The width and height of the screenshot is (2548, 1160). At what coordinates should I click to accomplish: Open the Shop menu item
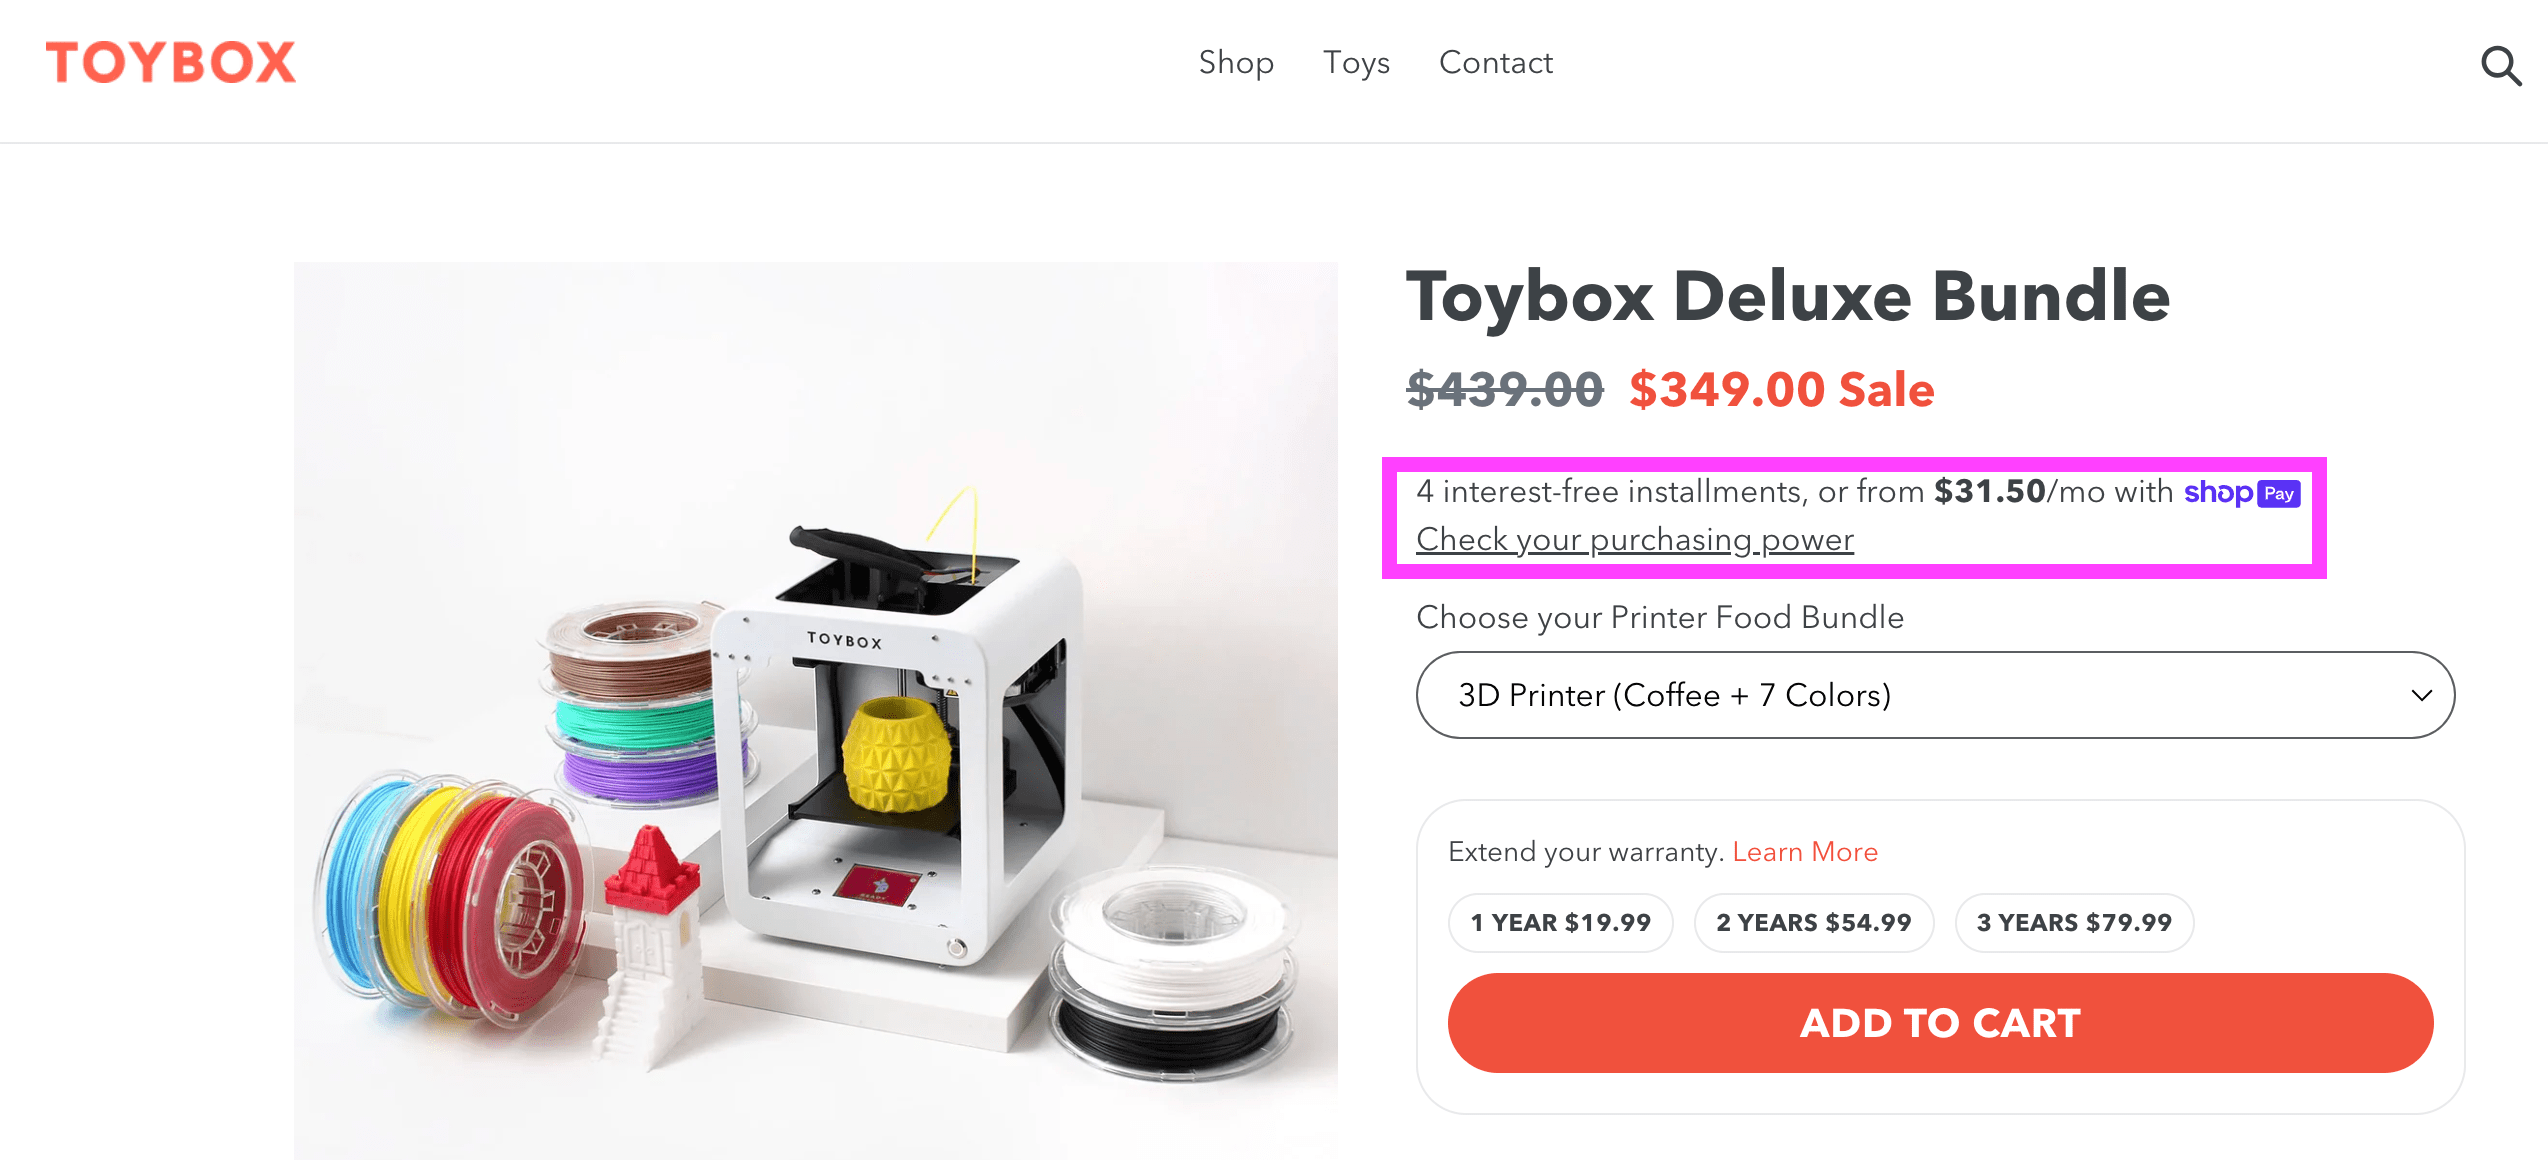[x=1237, y=62]
